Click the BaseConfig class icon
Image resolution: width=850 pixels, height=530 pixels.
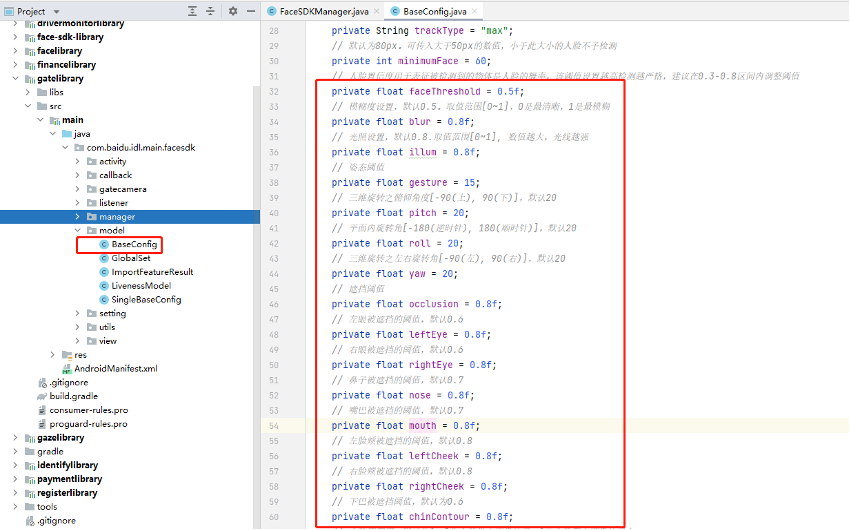104,244
